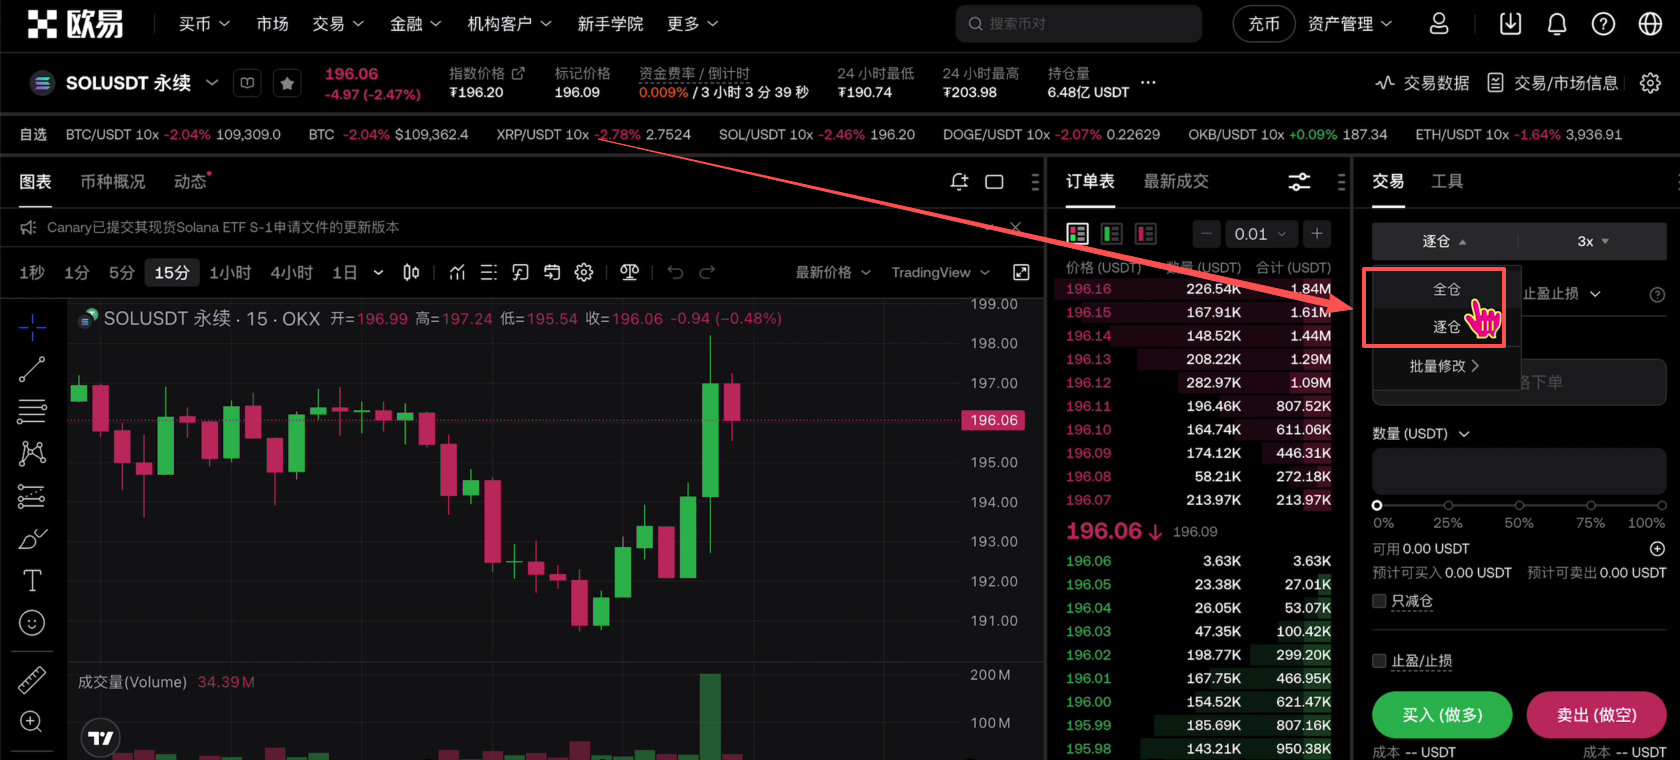Open chart settings gear icon
Viewport: 1680px width, 760px height.
pyautogui.click(x=584, y=272)
